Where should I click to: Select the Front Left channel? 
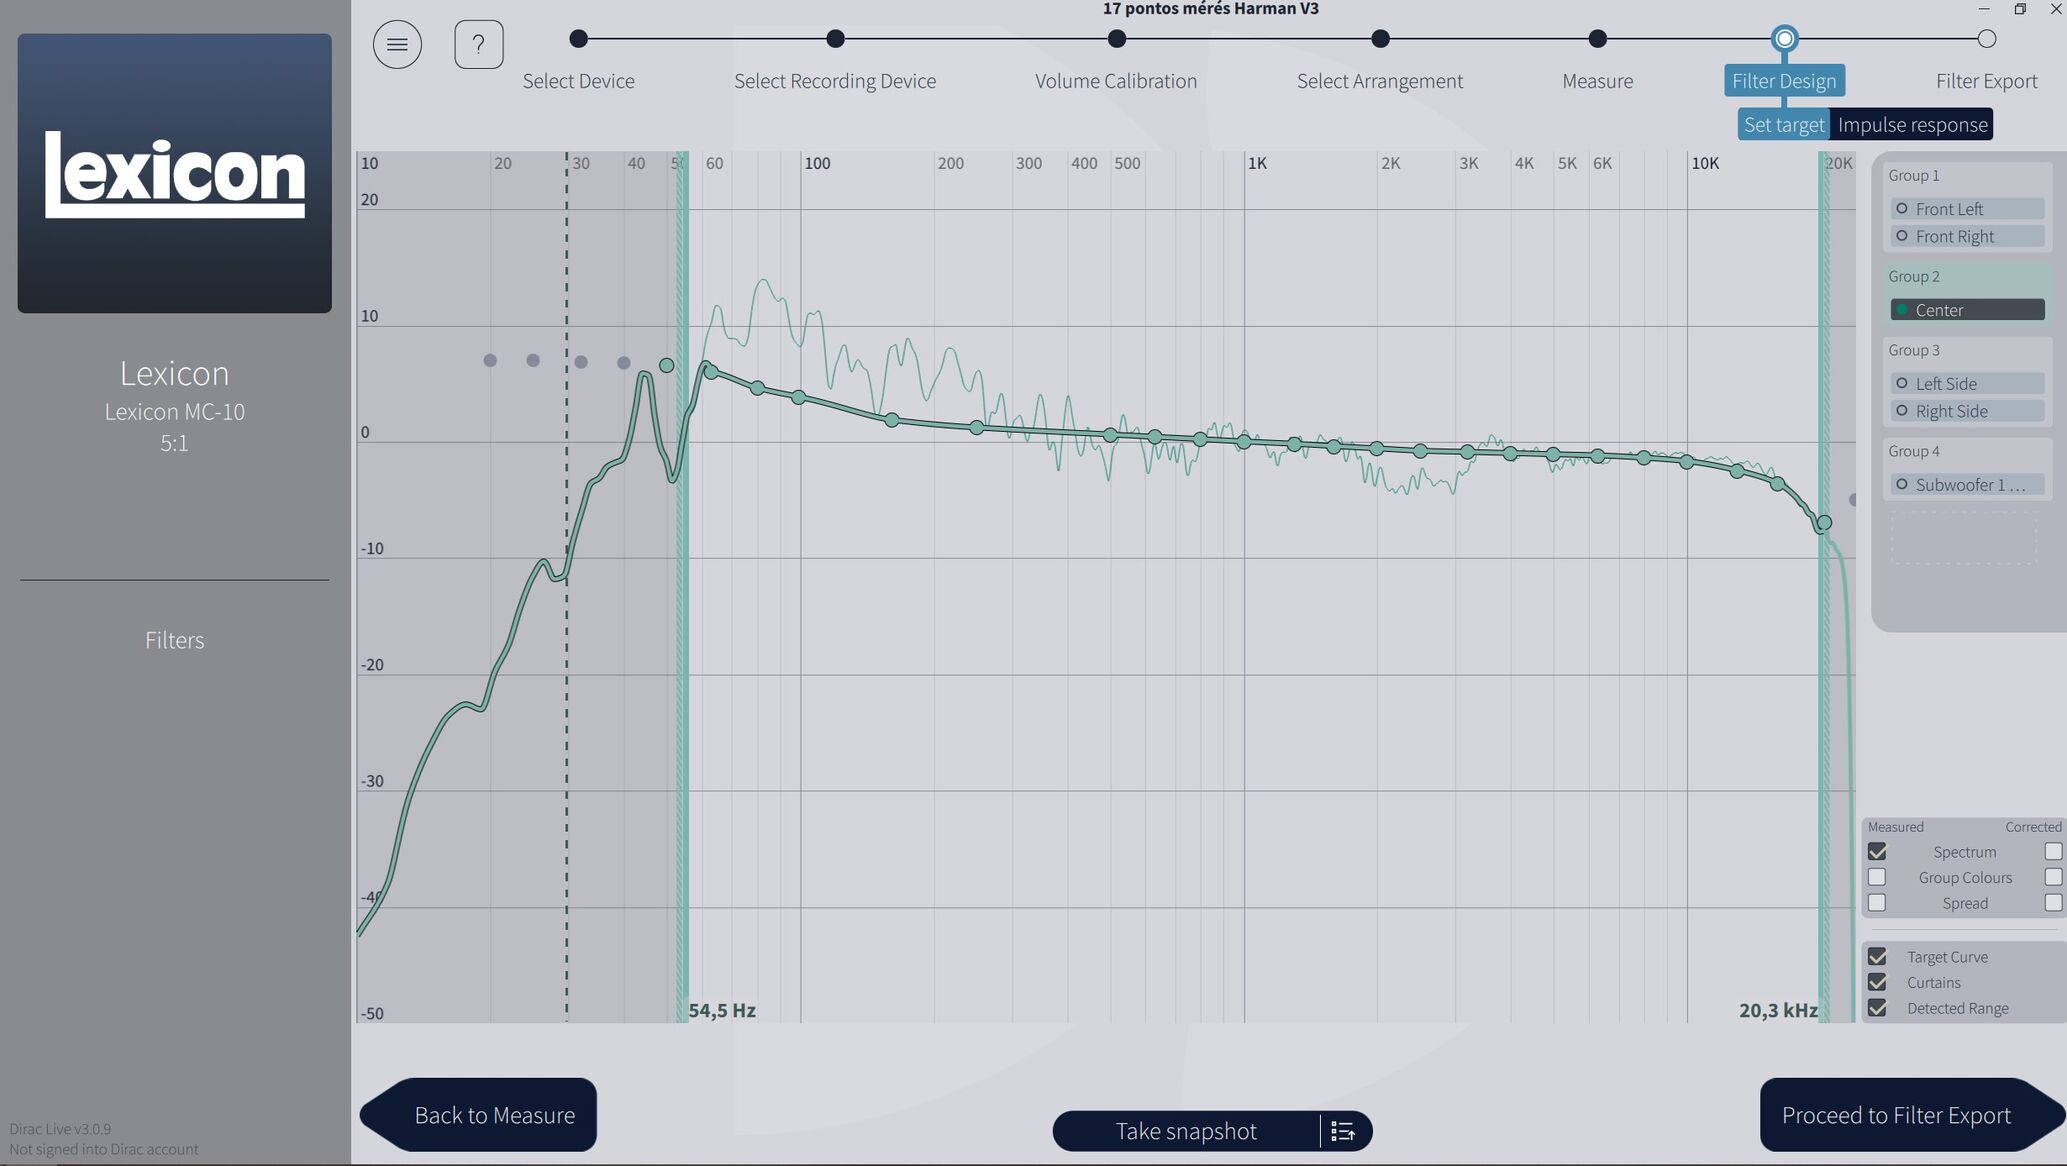(1966, 209)
